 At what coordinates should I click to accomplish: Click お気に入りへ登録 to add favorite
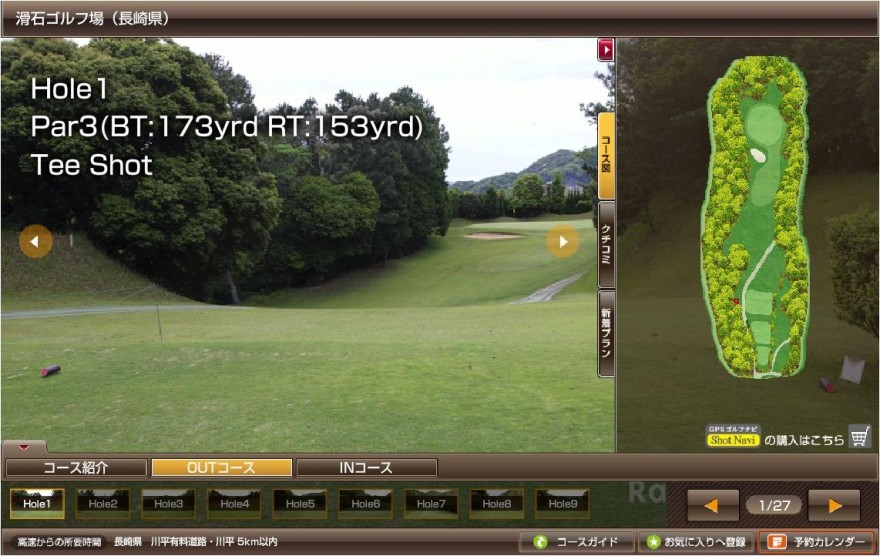pos(696,542)
